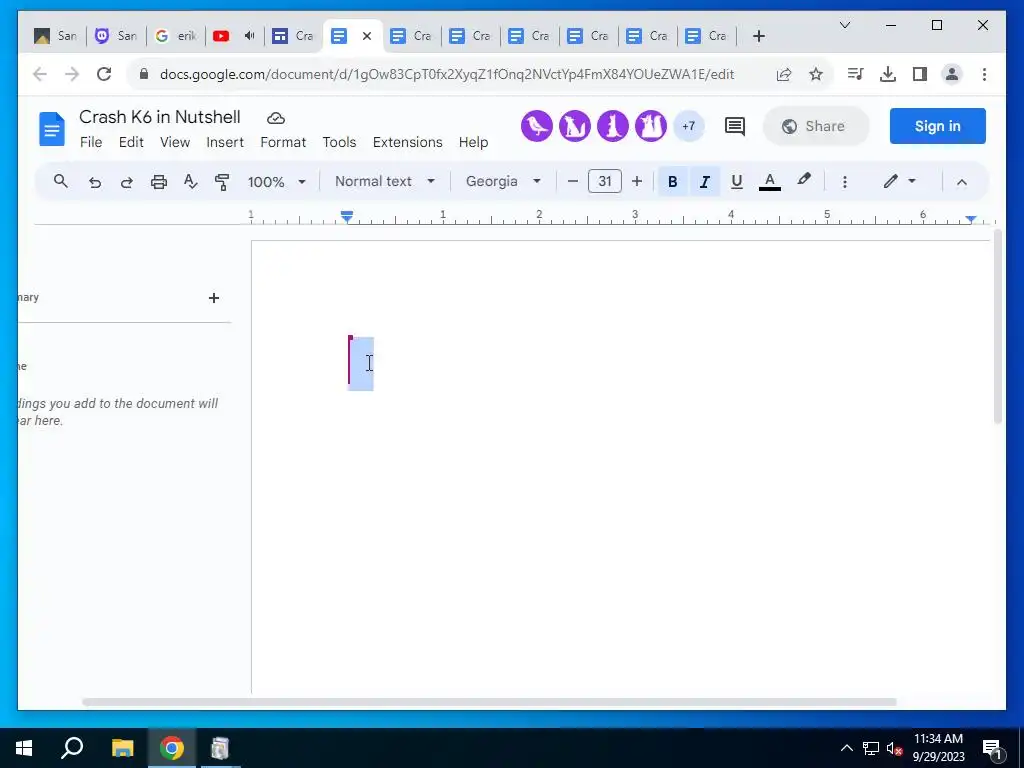The image size is (1024, 768).
Task: Undo the last edit
Action: (x=95, y=182)
